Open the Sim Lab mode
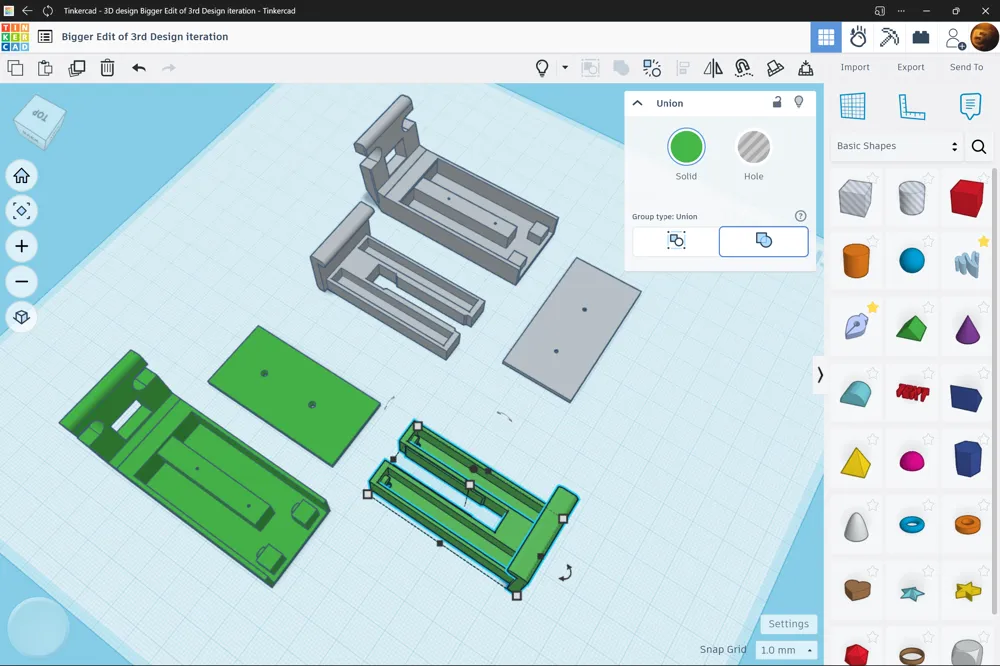The width and height of the screenshot is (1000, 666). pos(858,37)
